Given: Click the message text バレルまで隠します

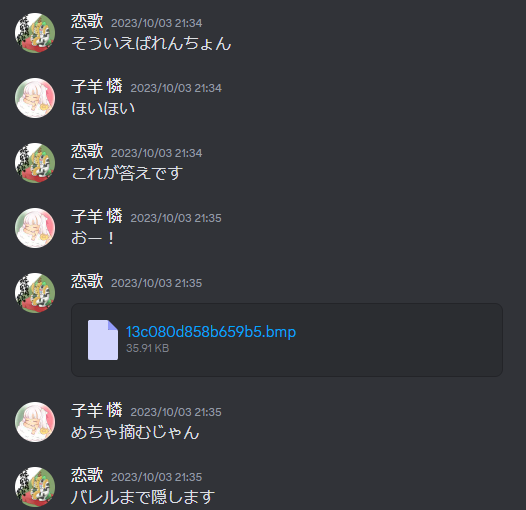Looking at the screenshot, I should [x=143, y=497].
